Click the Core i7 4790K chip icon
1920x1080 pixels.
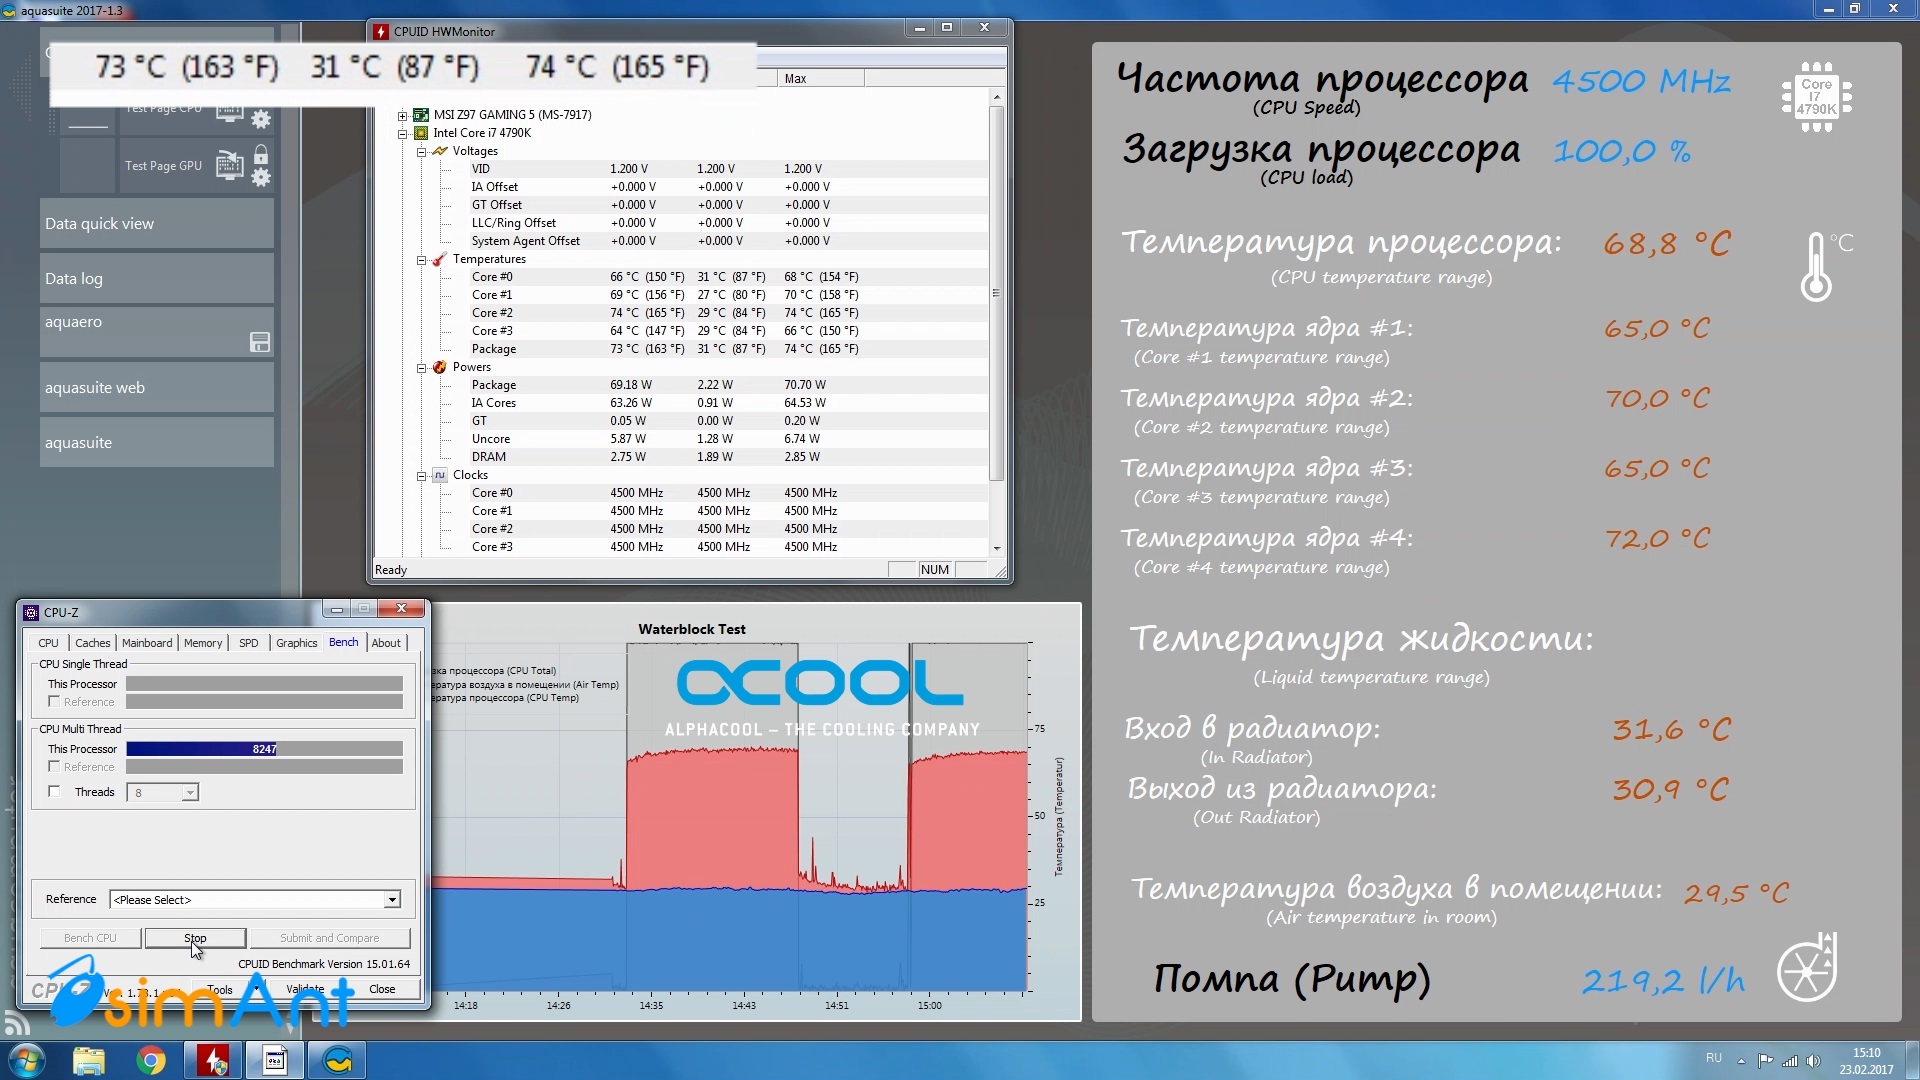click(x=1816, y=97)
